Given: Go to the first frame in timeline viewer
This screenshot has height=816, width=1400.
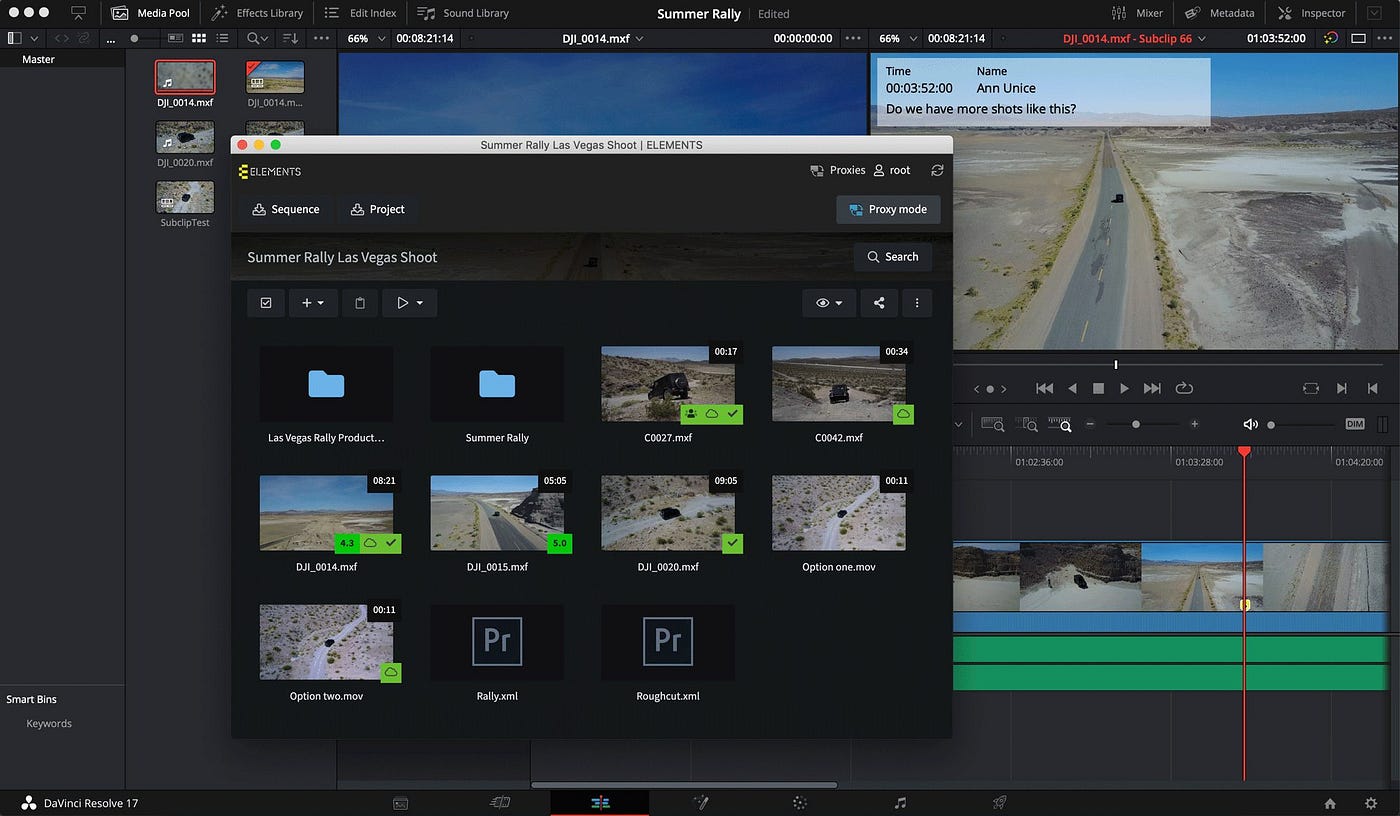Looking at the screenshot, I should [x=1045, y=388].
